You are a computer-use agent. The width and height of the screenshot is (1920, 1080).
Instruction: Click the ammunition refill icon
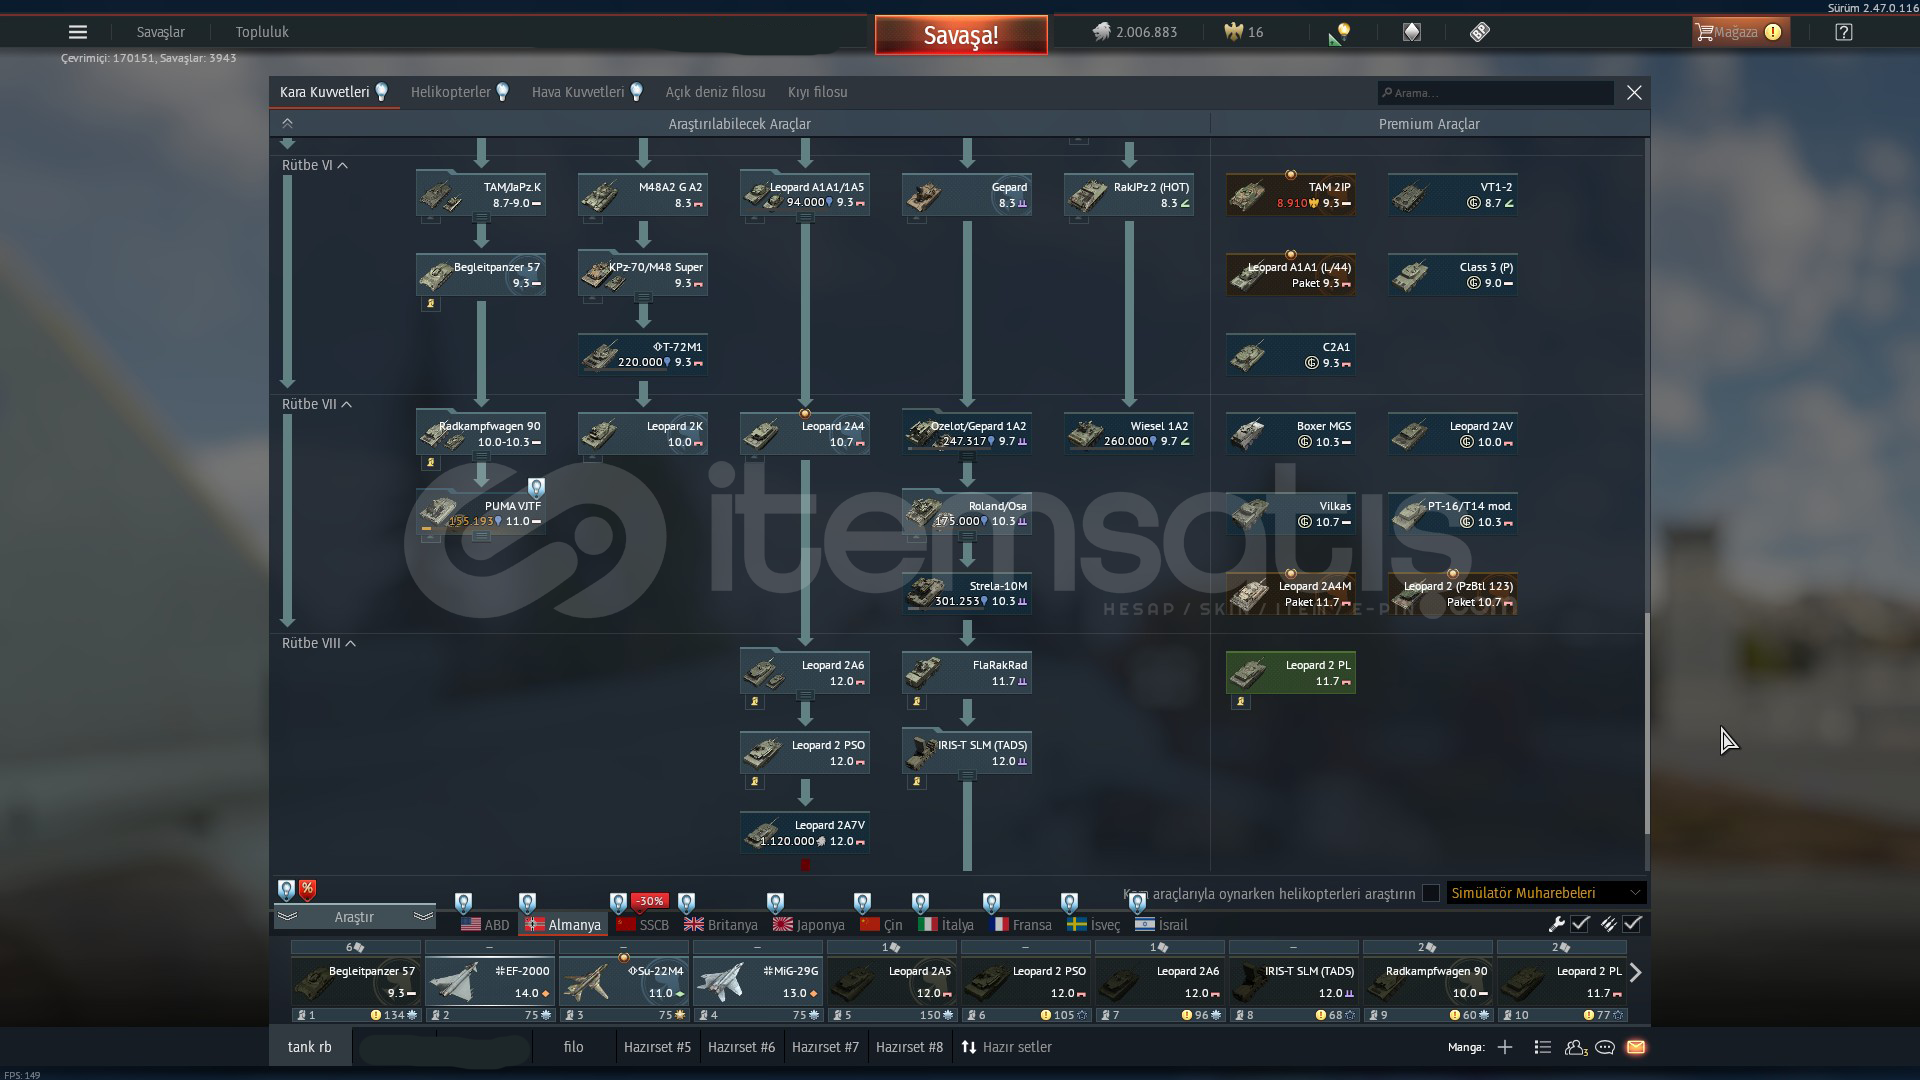pos(1608,924)
